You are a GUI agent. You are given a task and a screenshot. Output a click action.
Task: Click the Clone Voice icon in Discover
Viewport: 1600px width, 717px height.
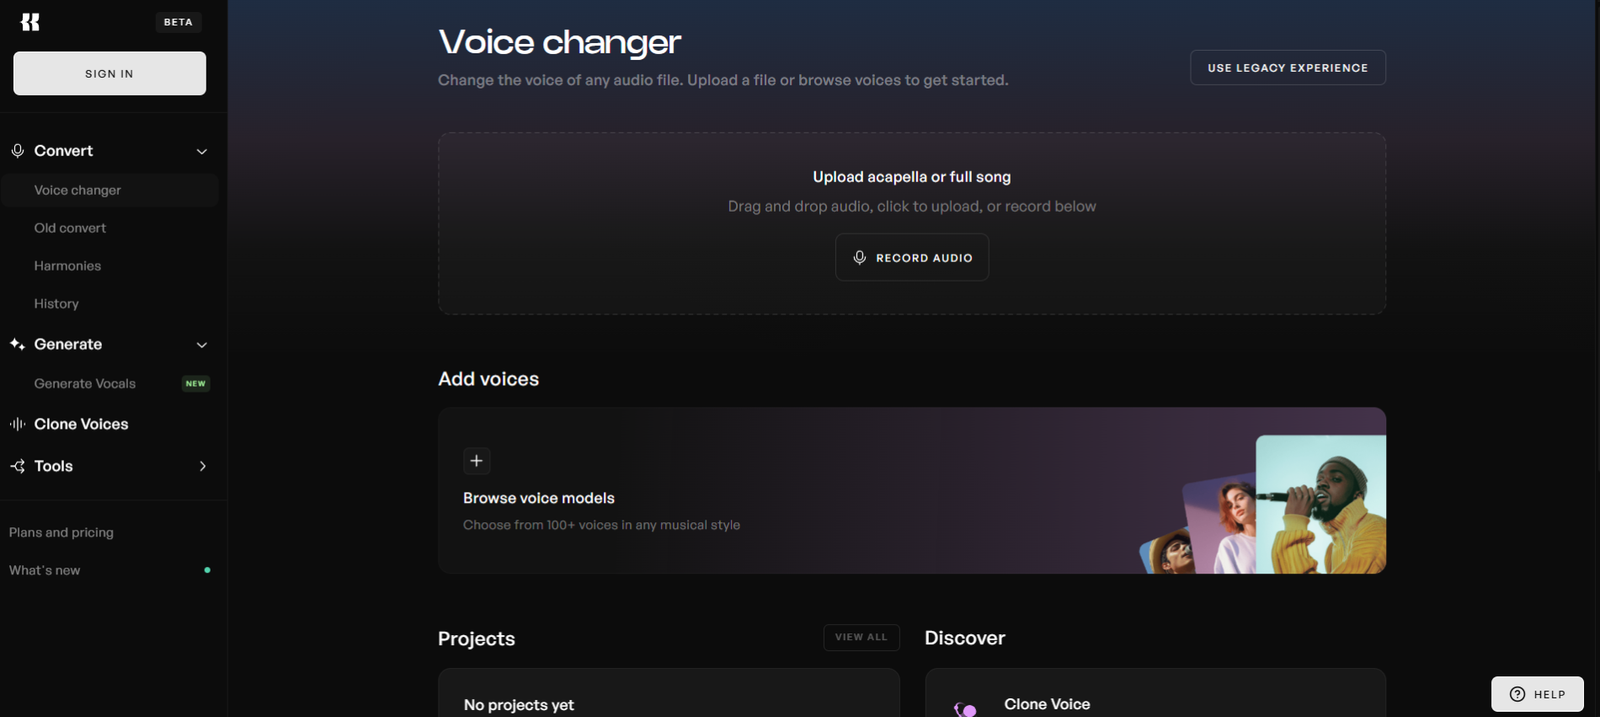click(x=965, y=708)
